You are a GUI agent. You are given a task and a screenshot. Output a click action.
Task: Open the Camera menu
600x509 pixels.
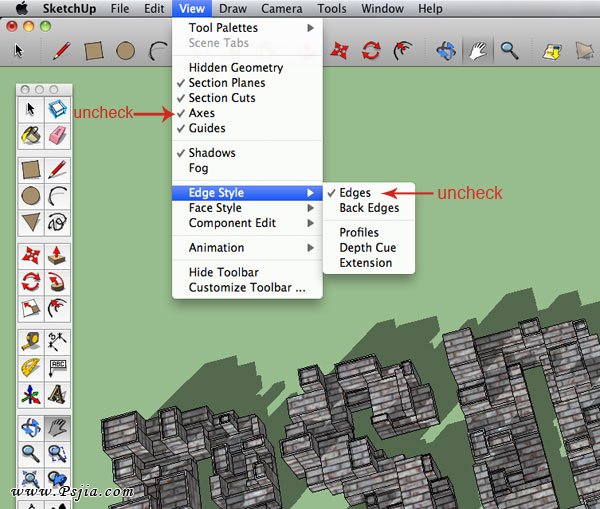point(282,9)
